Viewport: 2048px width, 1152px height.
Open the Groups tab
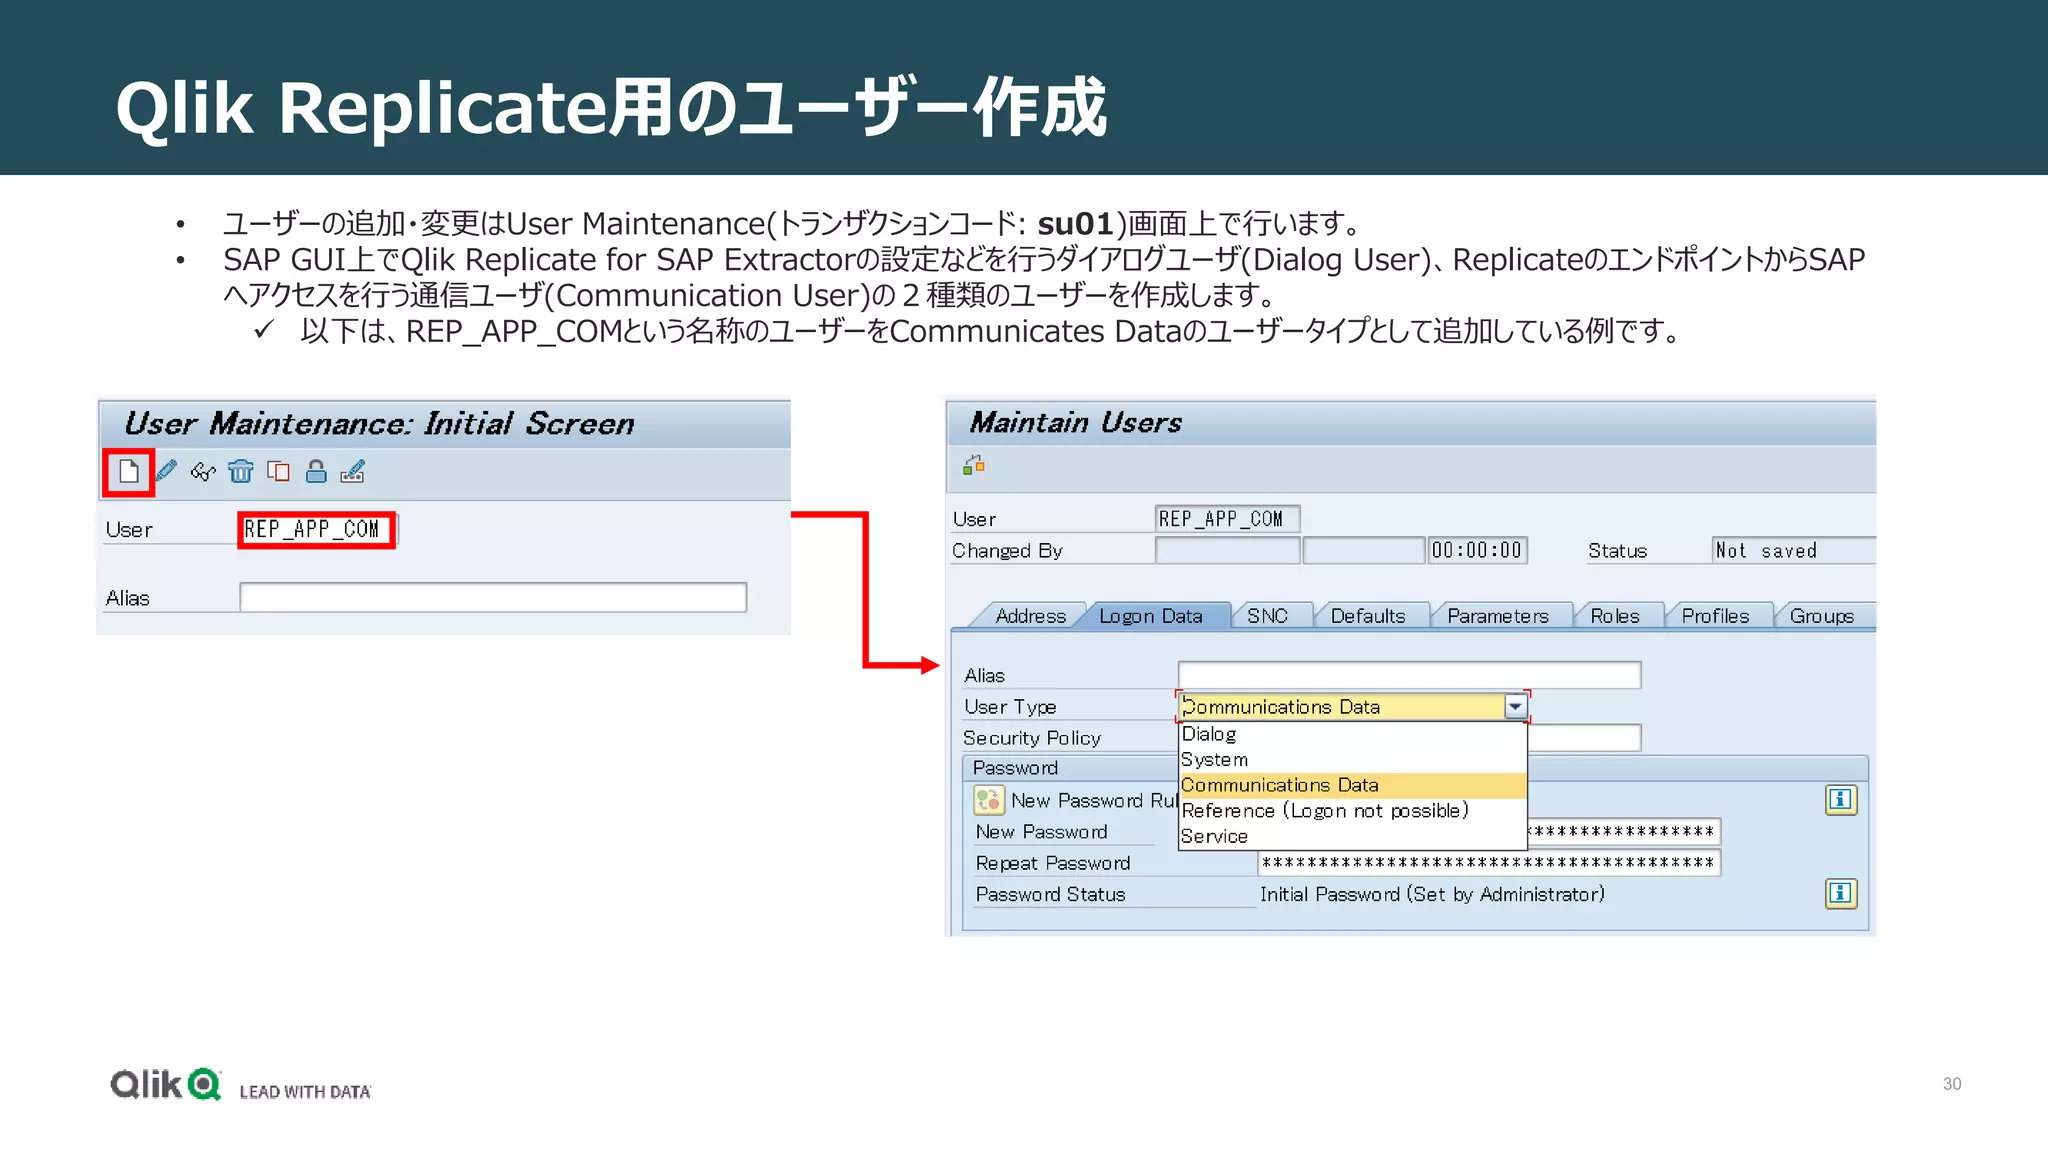pyautogui.click(x=1822, y=616)
